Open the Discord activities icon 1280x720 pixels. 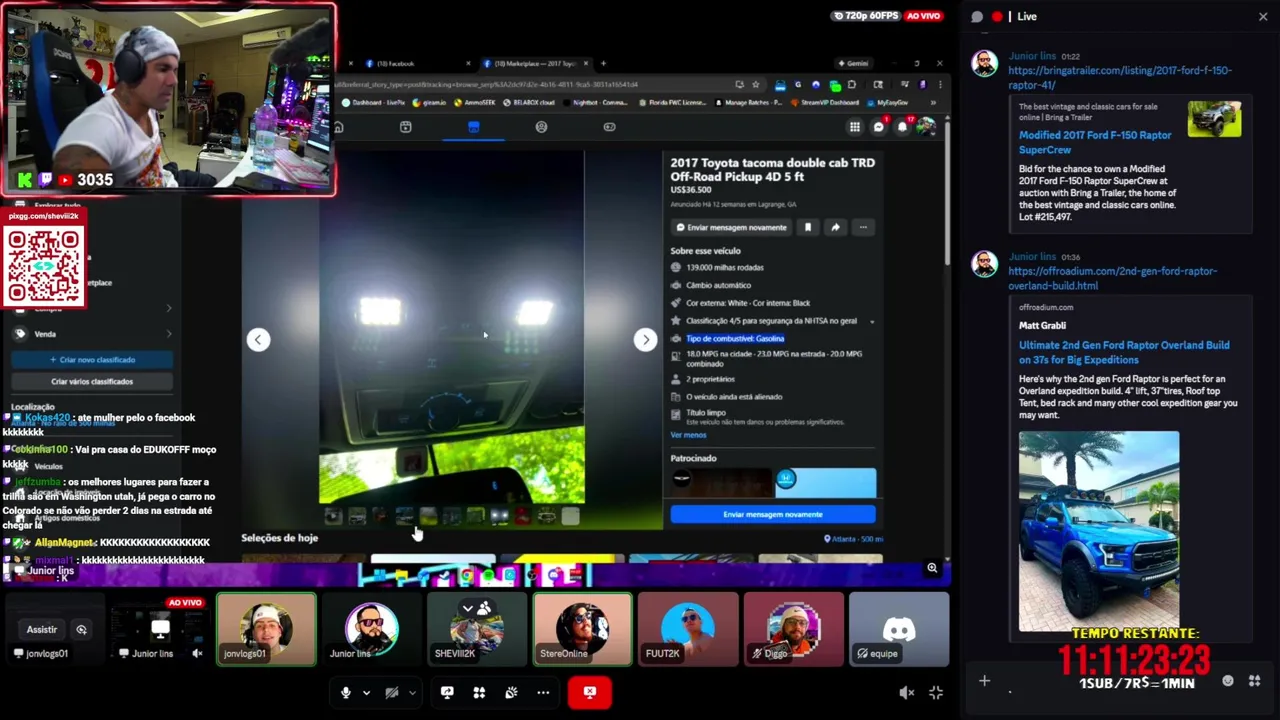[x=479, y=692]
